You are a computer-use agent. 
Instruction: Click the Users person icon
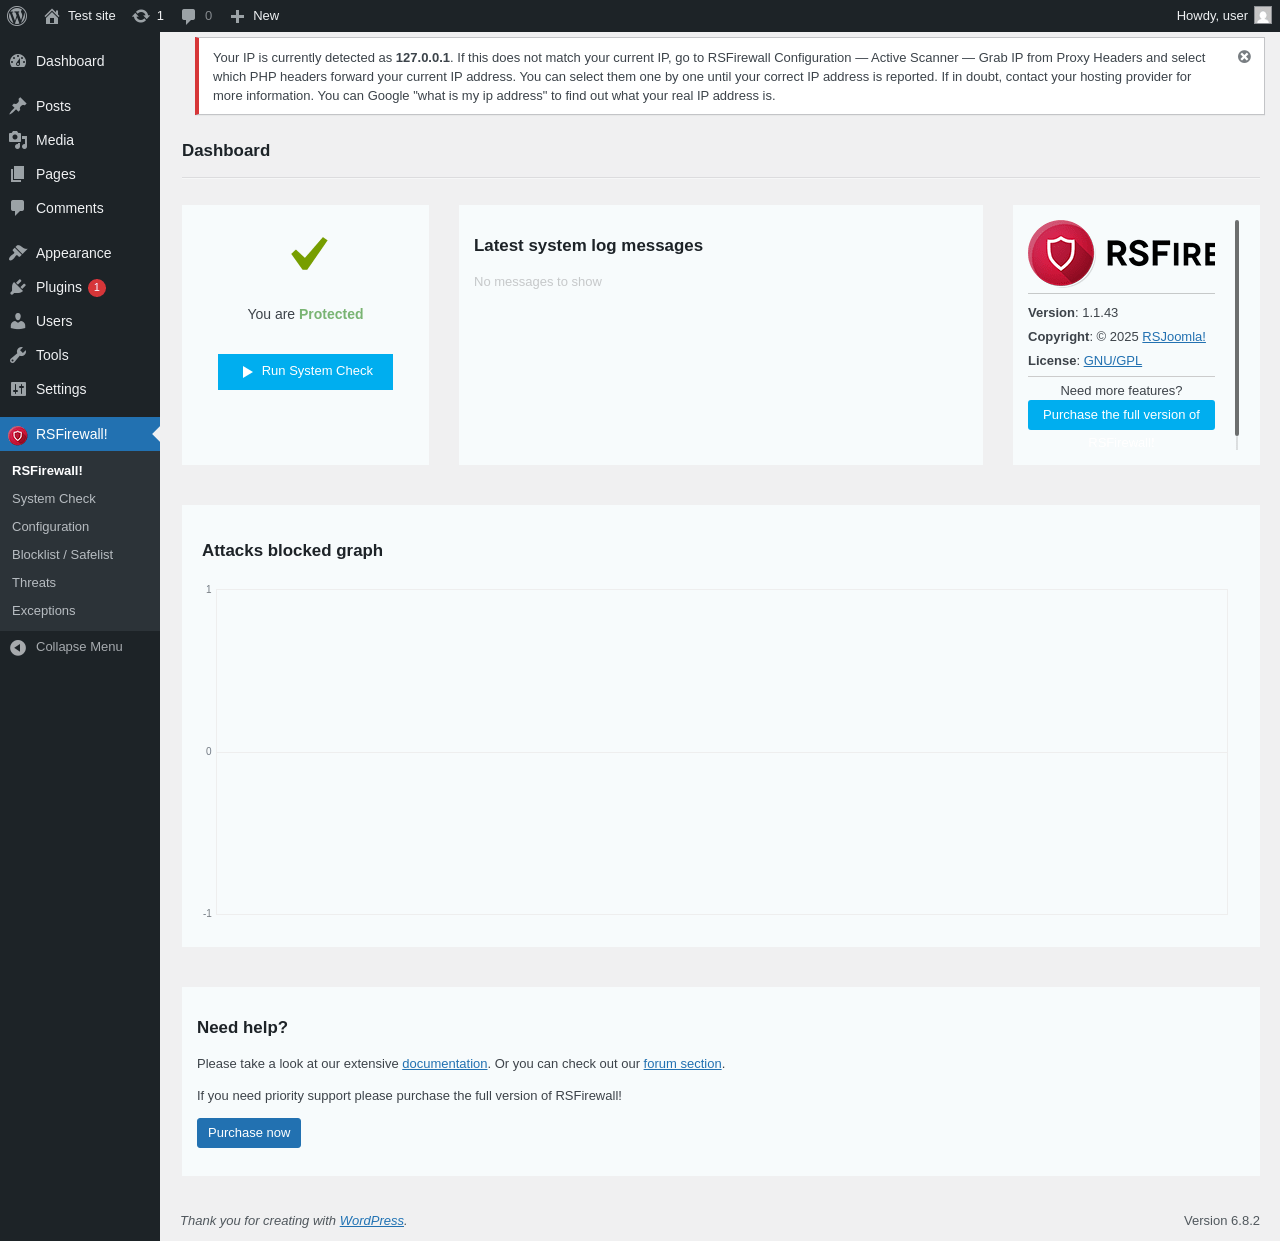[x=18, y=321]
